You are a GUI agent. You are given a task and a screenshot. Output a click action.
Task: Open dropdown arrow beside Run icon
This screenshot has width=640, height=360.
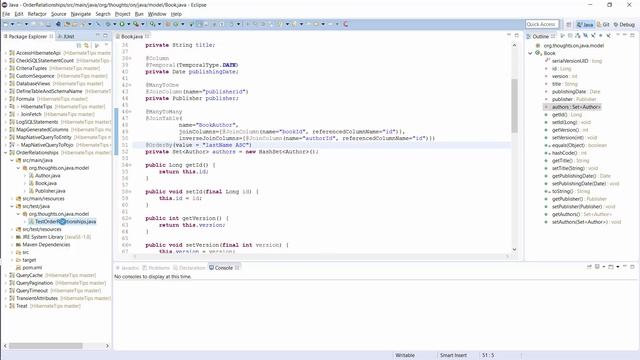pyautogui.click(x=129, y=24)
